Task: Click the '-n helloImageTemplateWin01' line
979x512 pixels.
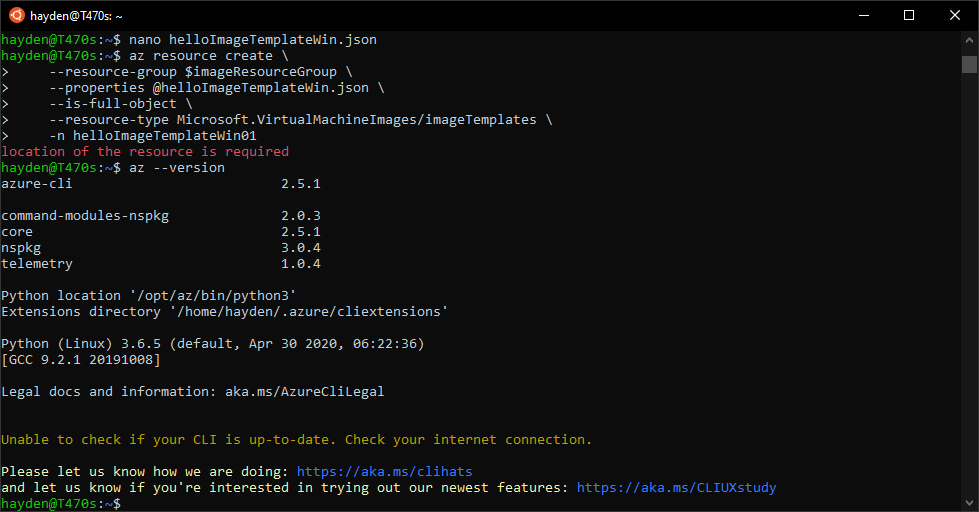Action: click(x=153, y=136)
